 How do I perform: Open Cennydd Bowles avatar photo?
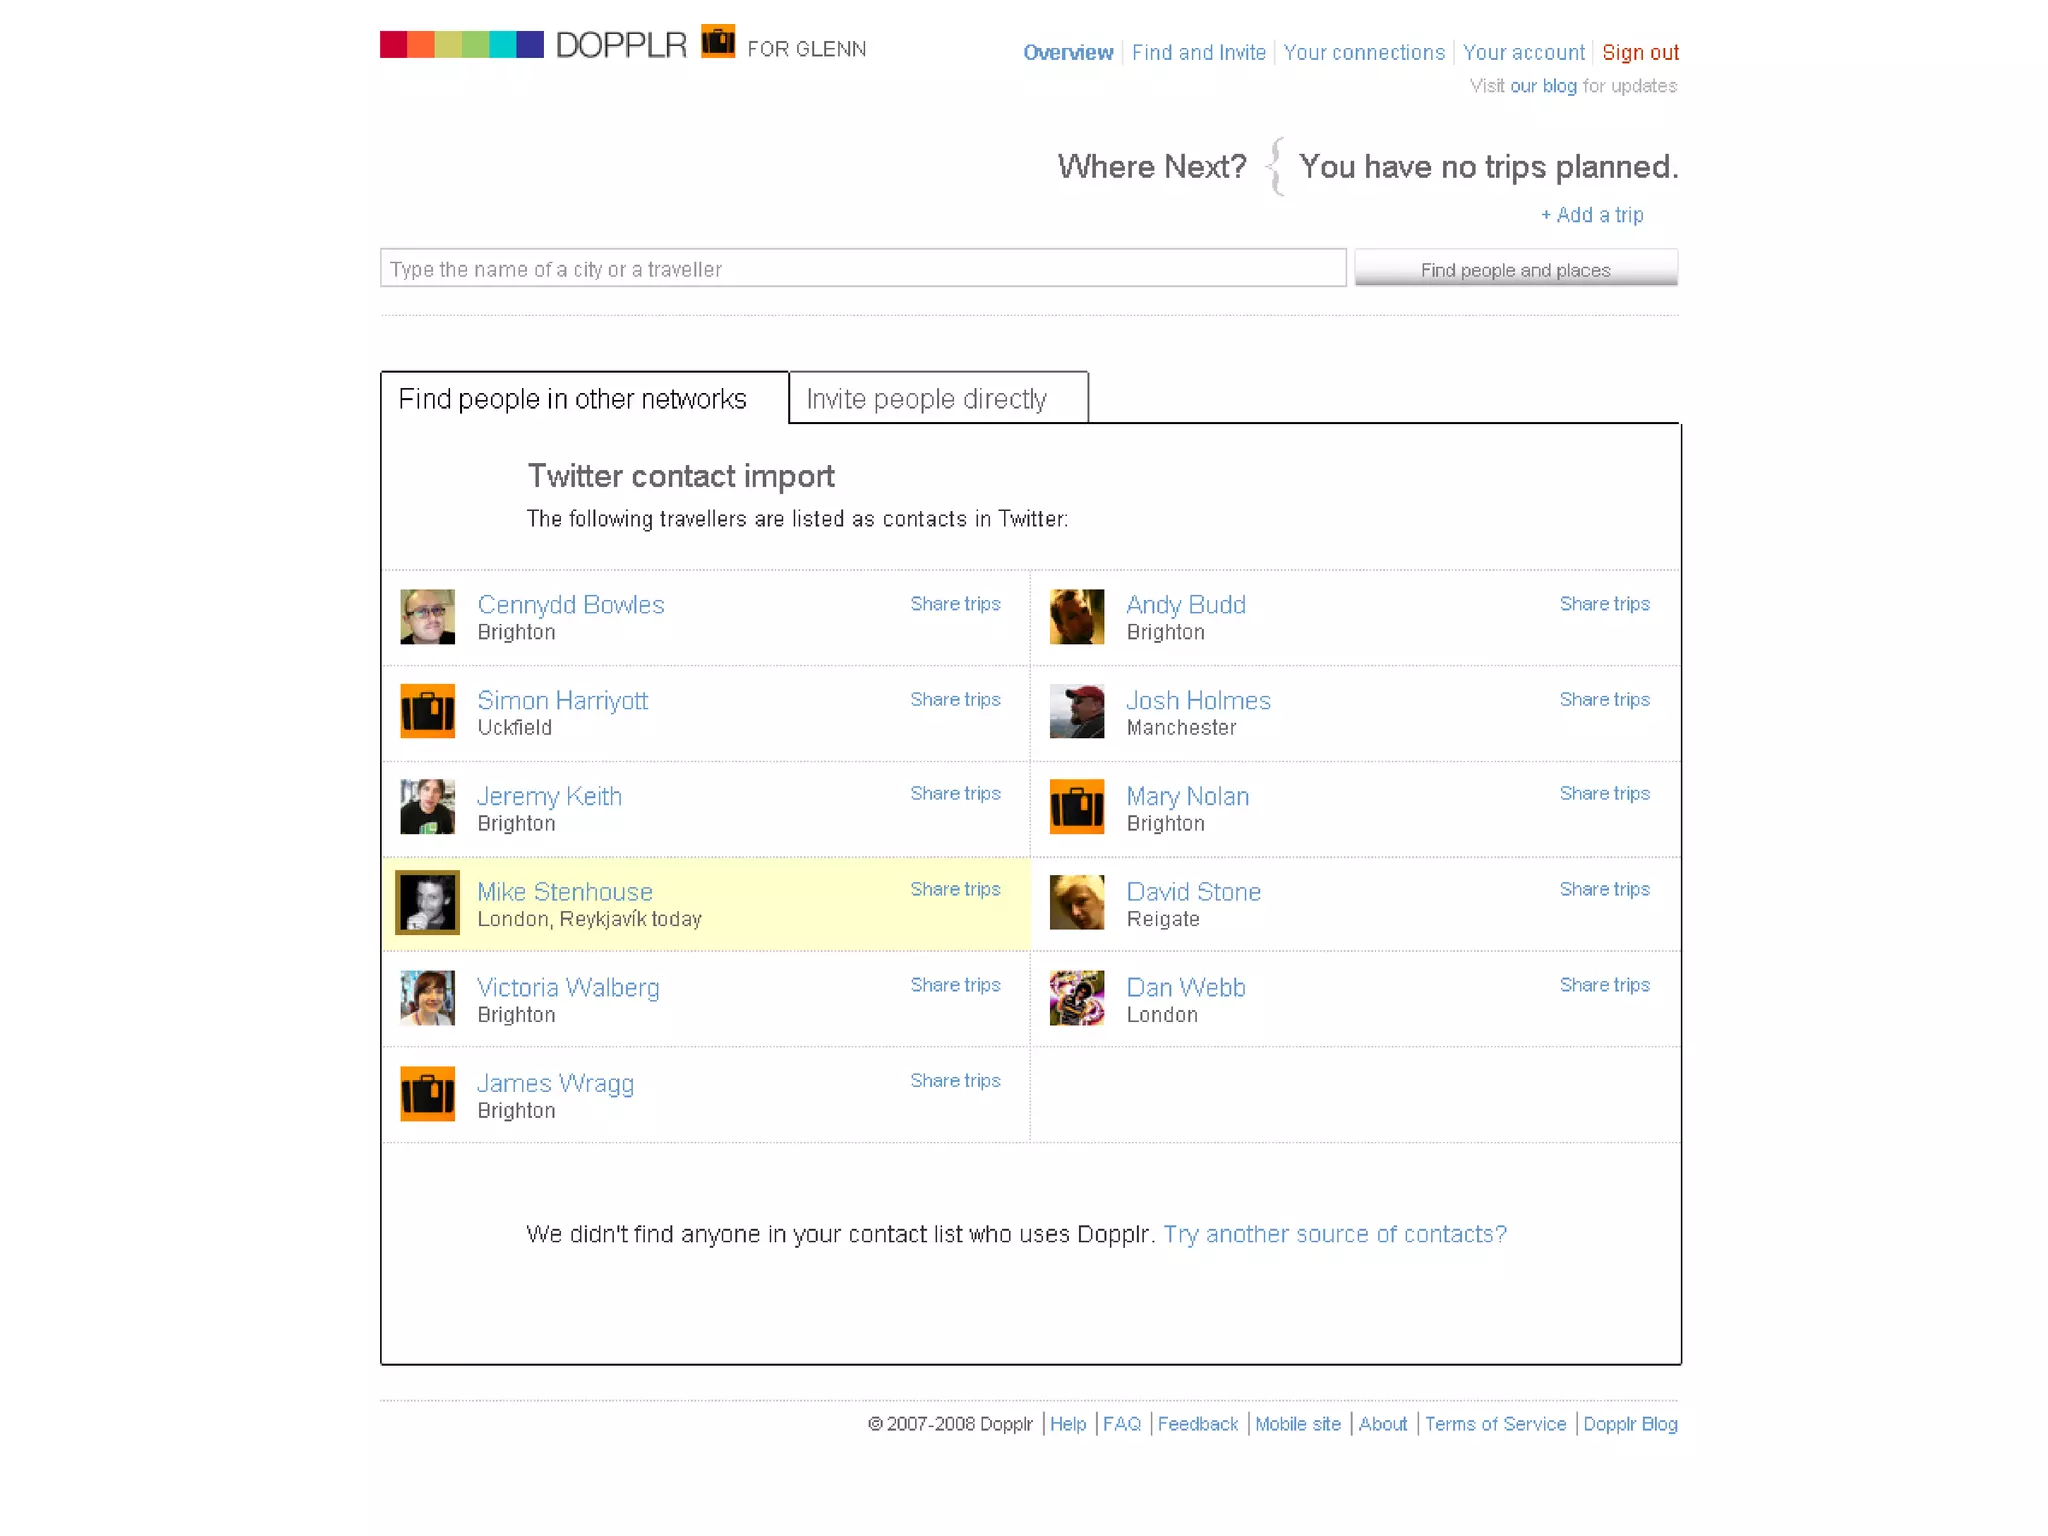click(x=427, y=616)
